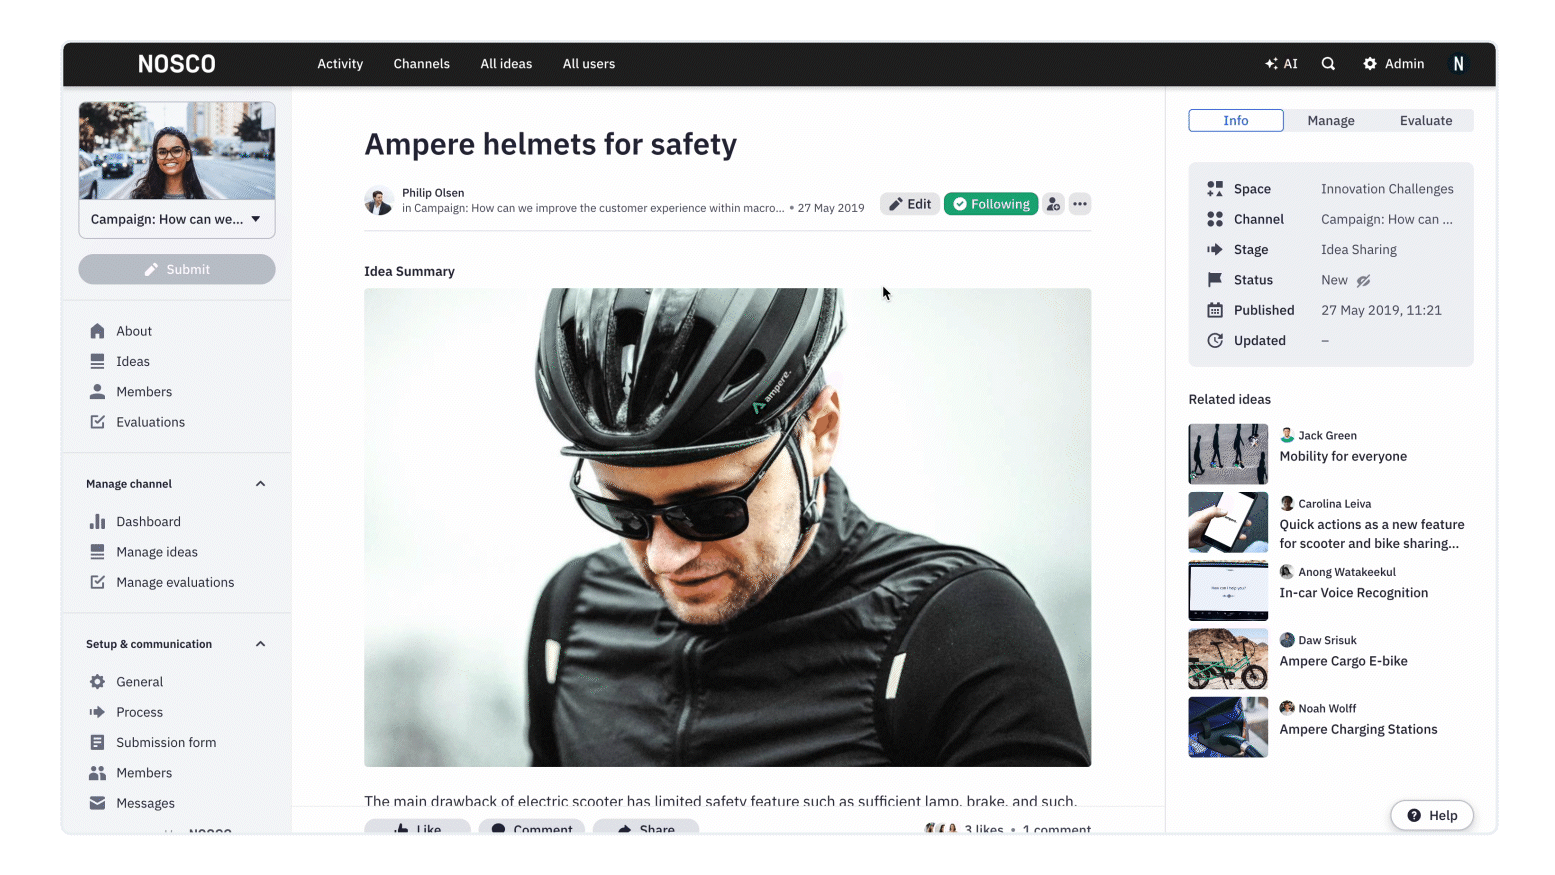Open the campaign link under Philip Olsen
The width and height of the screenshot is (1555, 875).
pos(598,209)
